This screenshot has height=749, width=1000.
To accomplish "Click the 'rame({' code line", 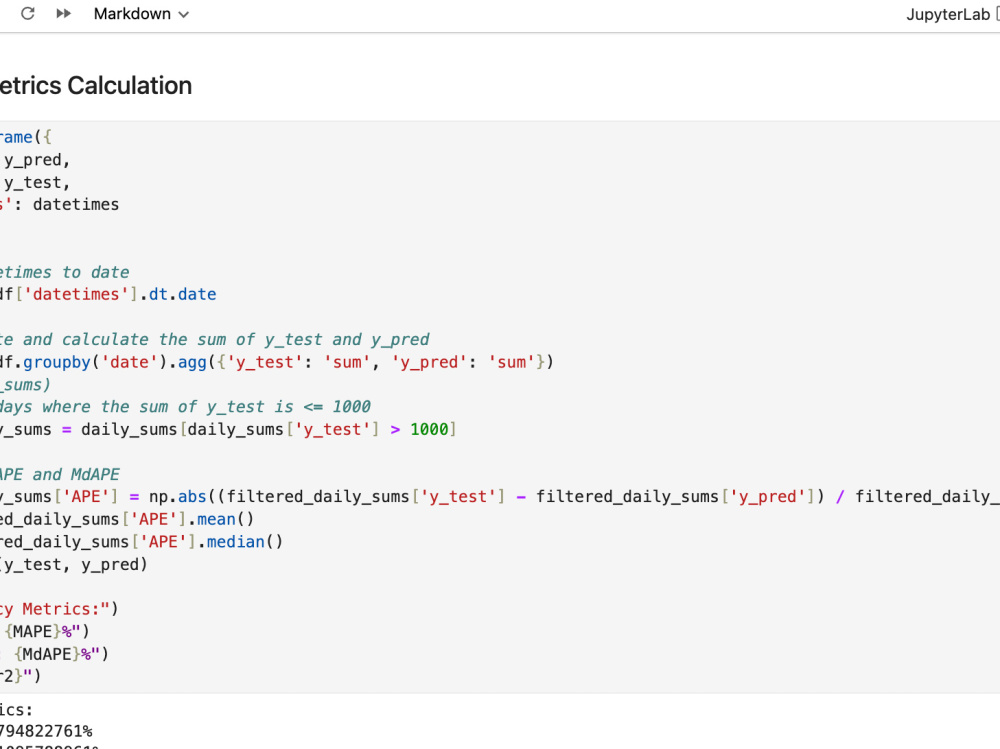I will [26, 137].
